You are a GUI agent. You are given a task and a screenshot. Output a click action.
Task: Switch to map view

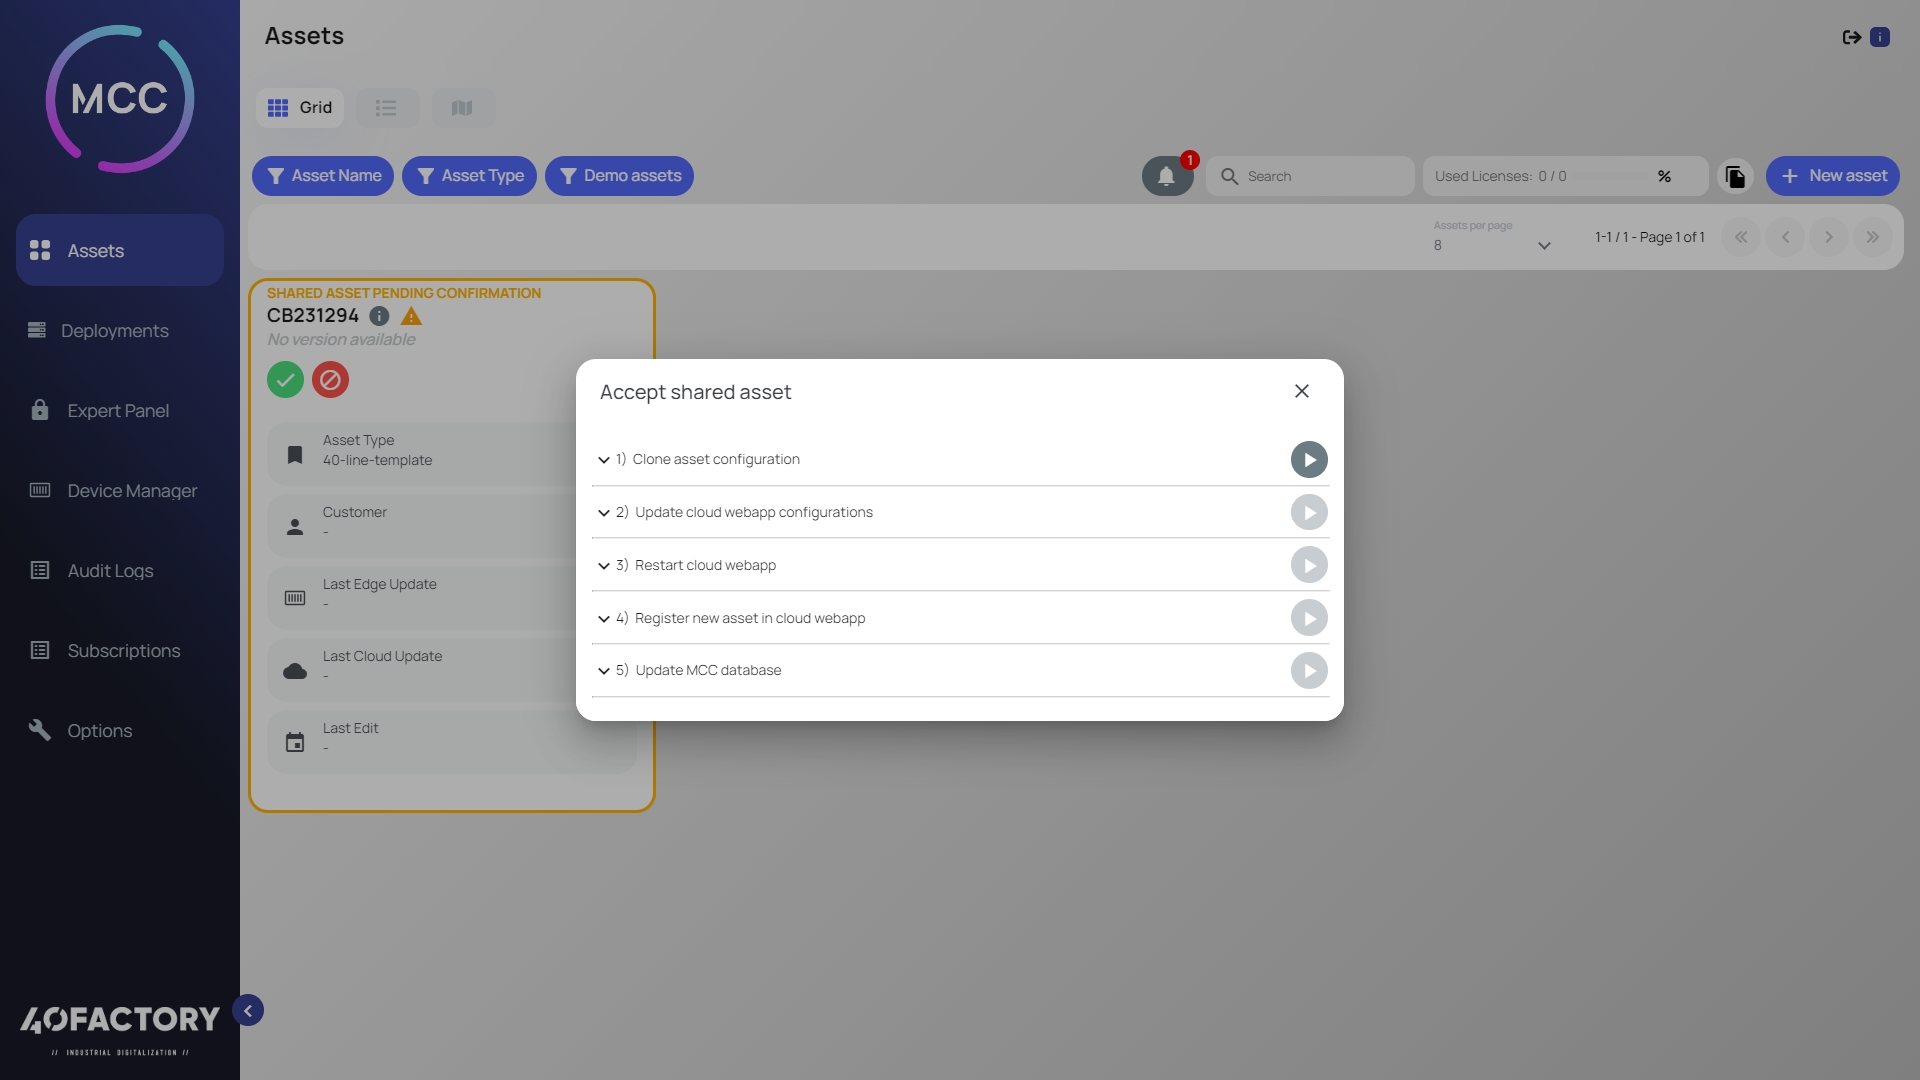462,108
